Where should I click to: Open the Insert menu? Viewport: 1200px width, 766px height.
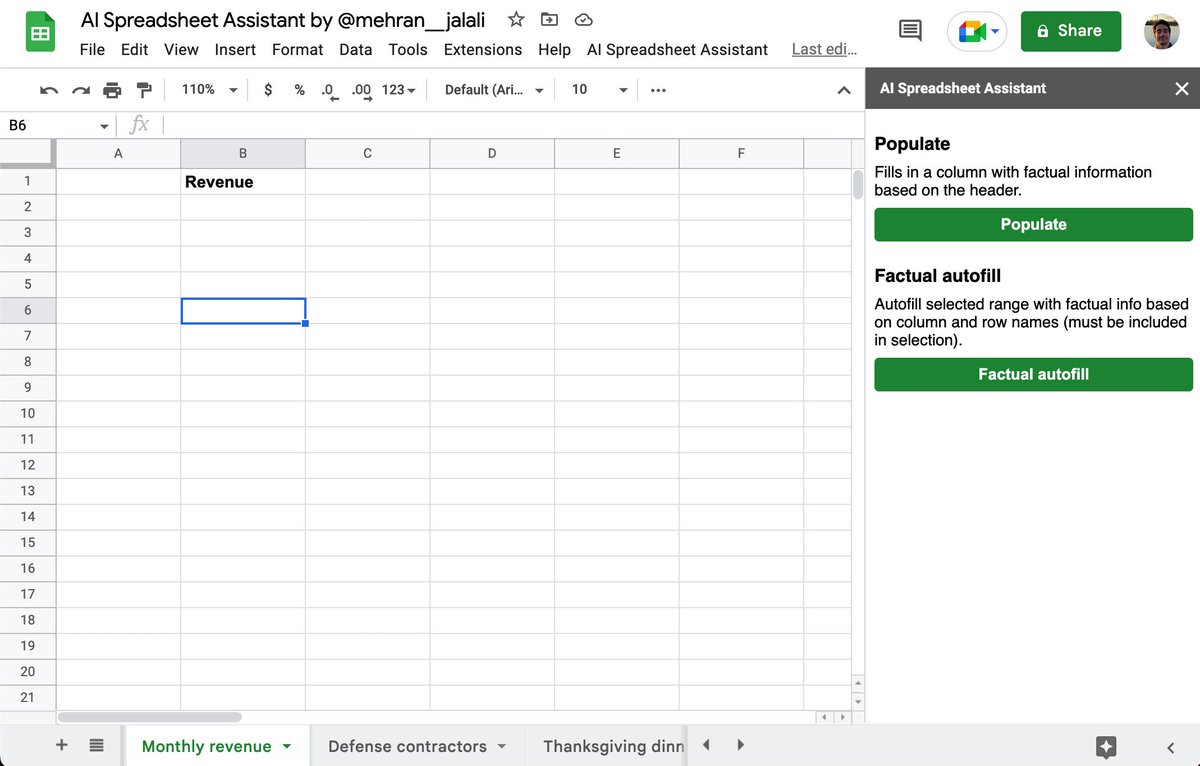point(235,49)
